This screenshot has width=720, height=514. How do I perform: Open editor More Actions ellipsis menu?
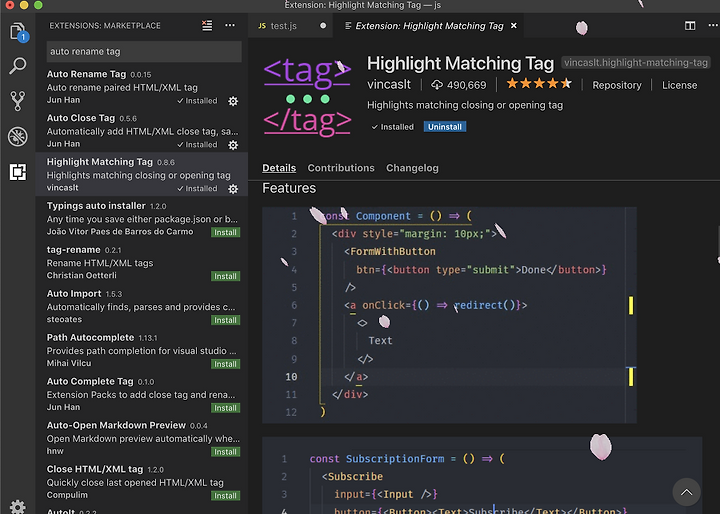pos(713,26)
